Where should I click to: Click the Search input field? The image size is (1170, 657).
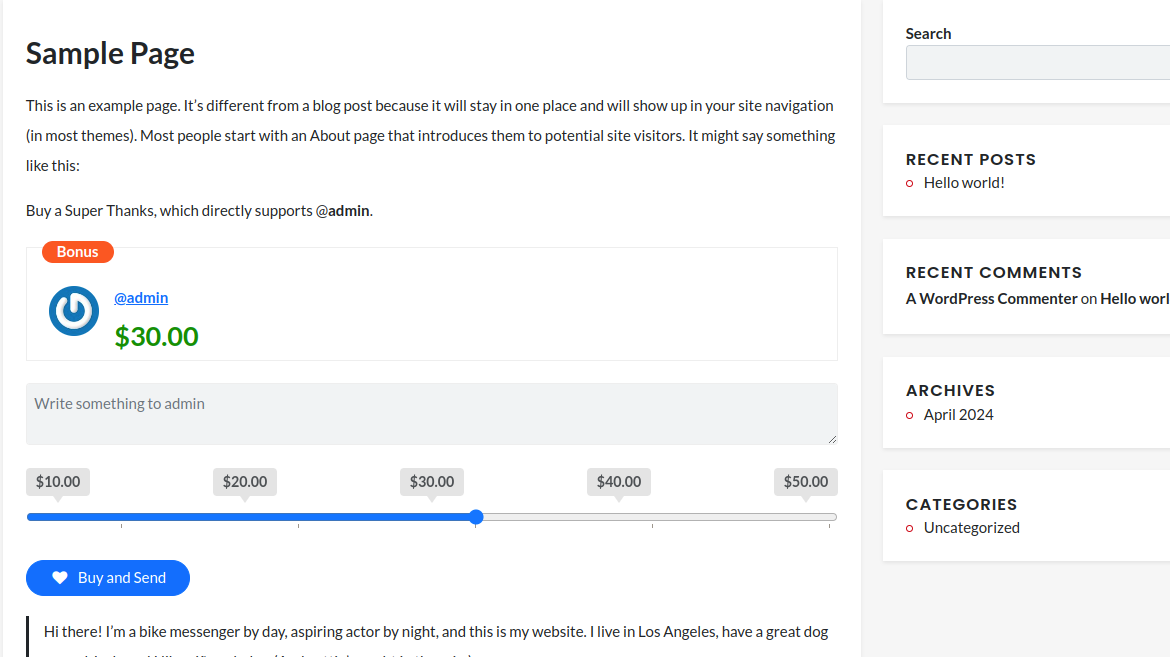(x=1037, y=63)
